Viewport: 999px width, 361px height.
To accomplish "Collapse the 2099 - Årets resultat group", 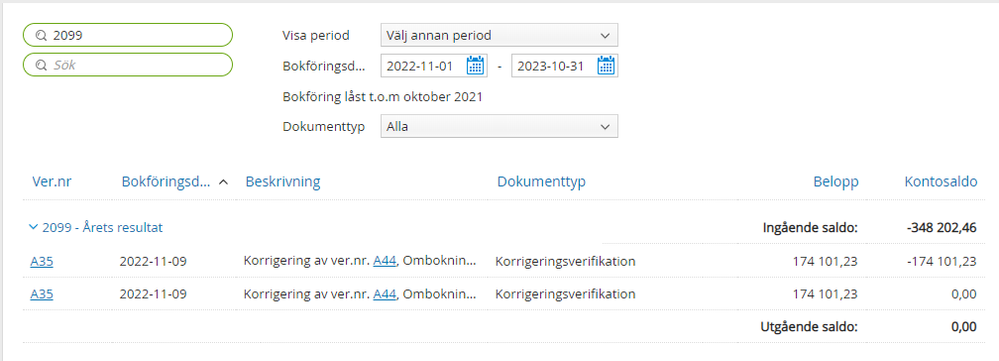I will [34, 227].
